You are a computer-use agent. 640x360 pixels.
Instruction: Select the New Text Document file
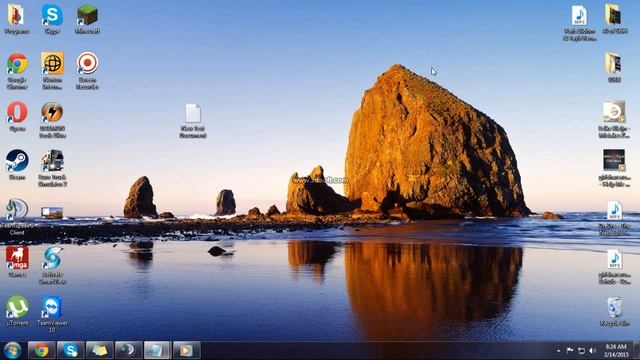pos(193,120)
